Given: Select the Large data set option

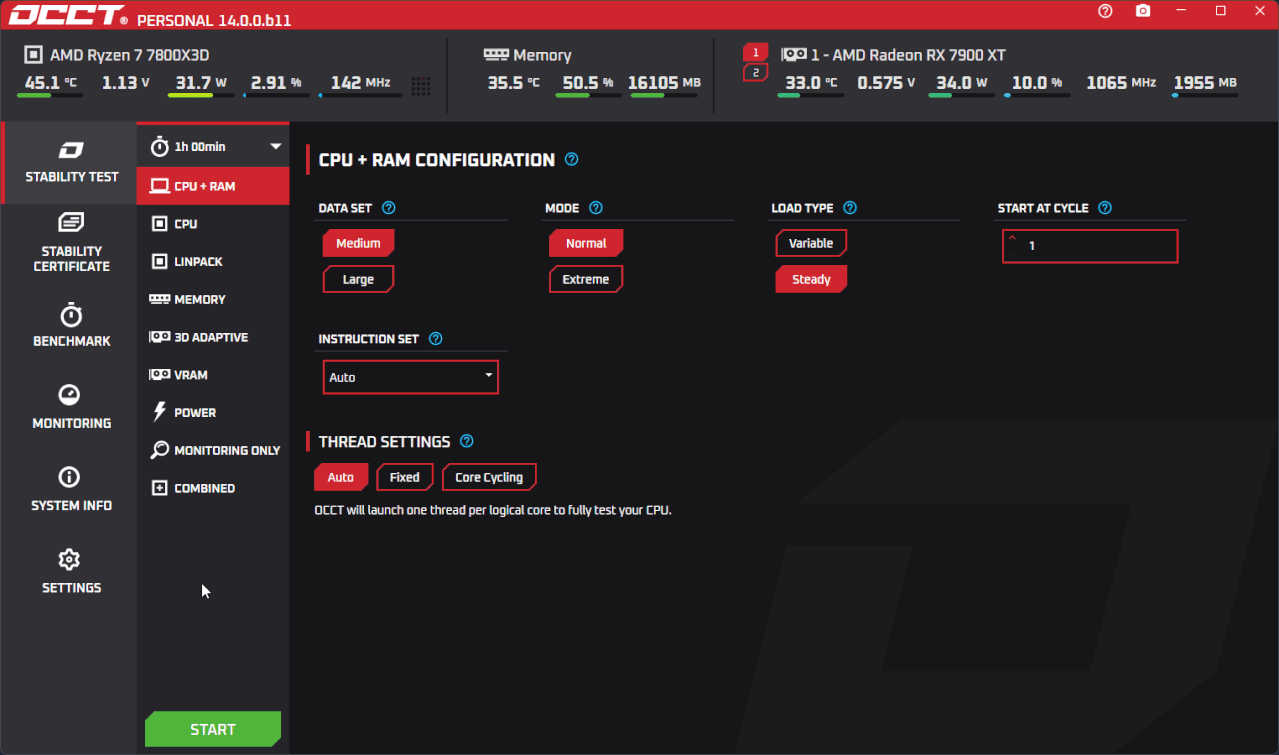Looking at the screenshot, I should 358,279.
